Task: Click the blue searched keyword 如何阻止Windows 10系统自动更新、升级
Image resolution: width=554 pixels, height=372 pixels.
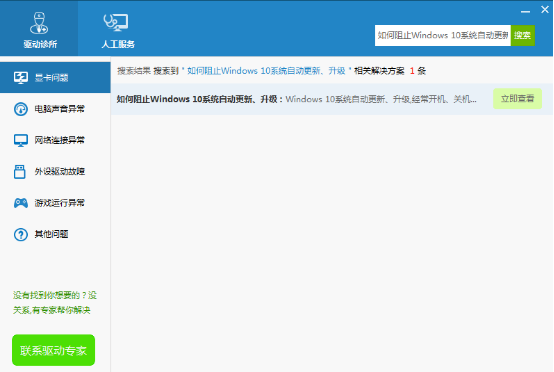Action: 266,71
